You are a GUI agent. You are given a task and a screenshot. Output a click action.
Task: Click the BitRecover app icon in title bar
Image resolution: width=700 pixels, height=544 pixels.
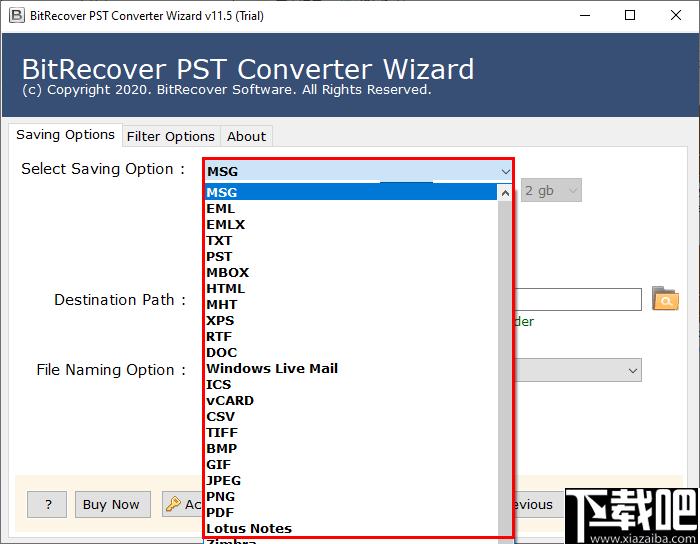point(17,16)
